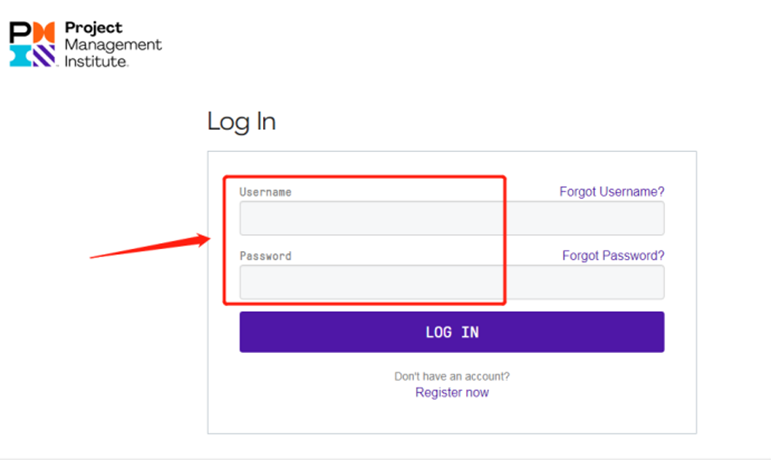The image size is (772, 460).
Task: Click the "Don't have an account?" text
Action: [452, 376]
